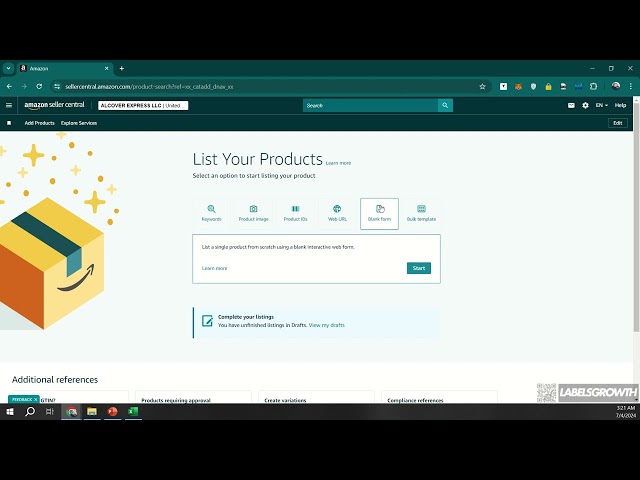This screenshot has width=640, height=480.
Task: Open the messages envelope icon
Action: coord(571,105)
